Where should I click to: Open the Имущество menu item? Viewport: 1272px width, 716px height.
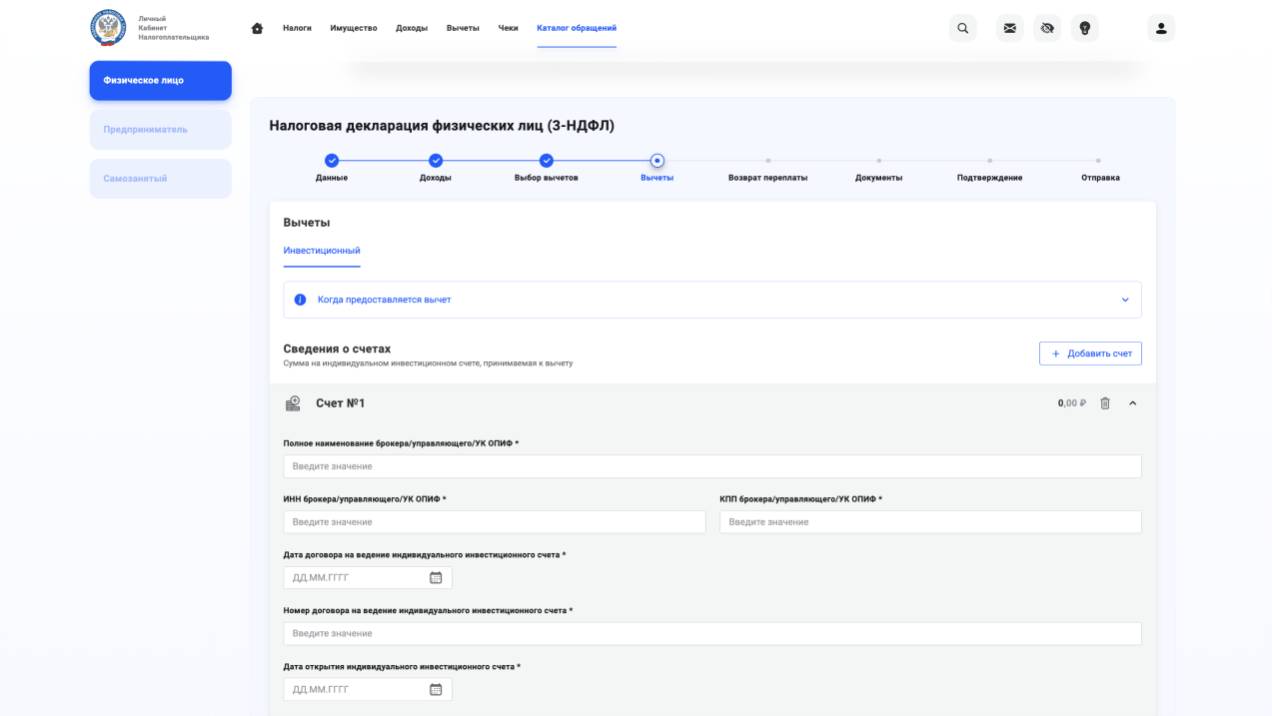point(353,28)
